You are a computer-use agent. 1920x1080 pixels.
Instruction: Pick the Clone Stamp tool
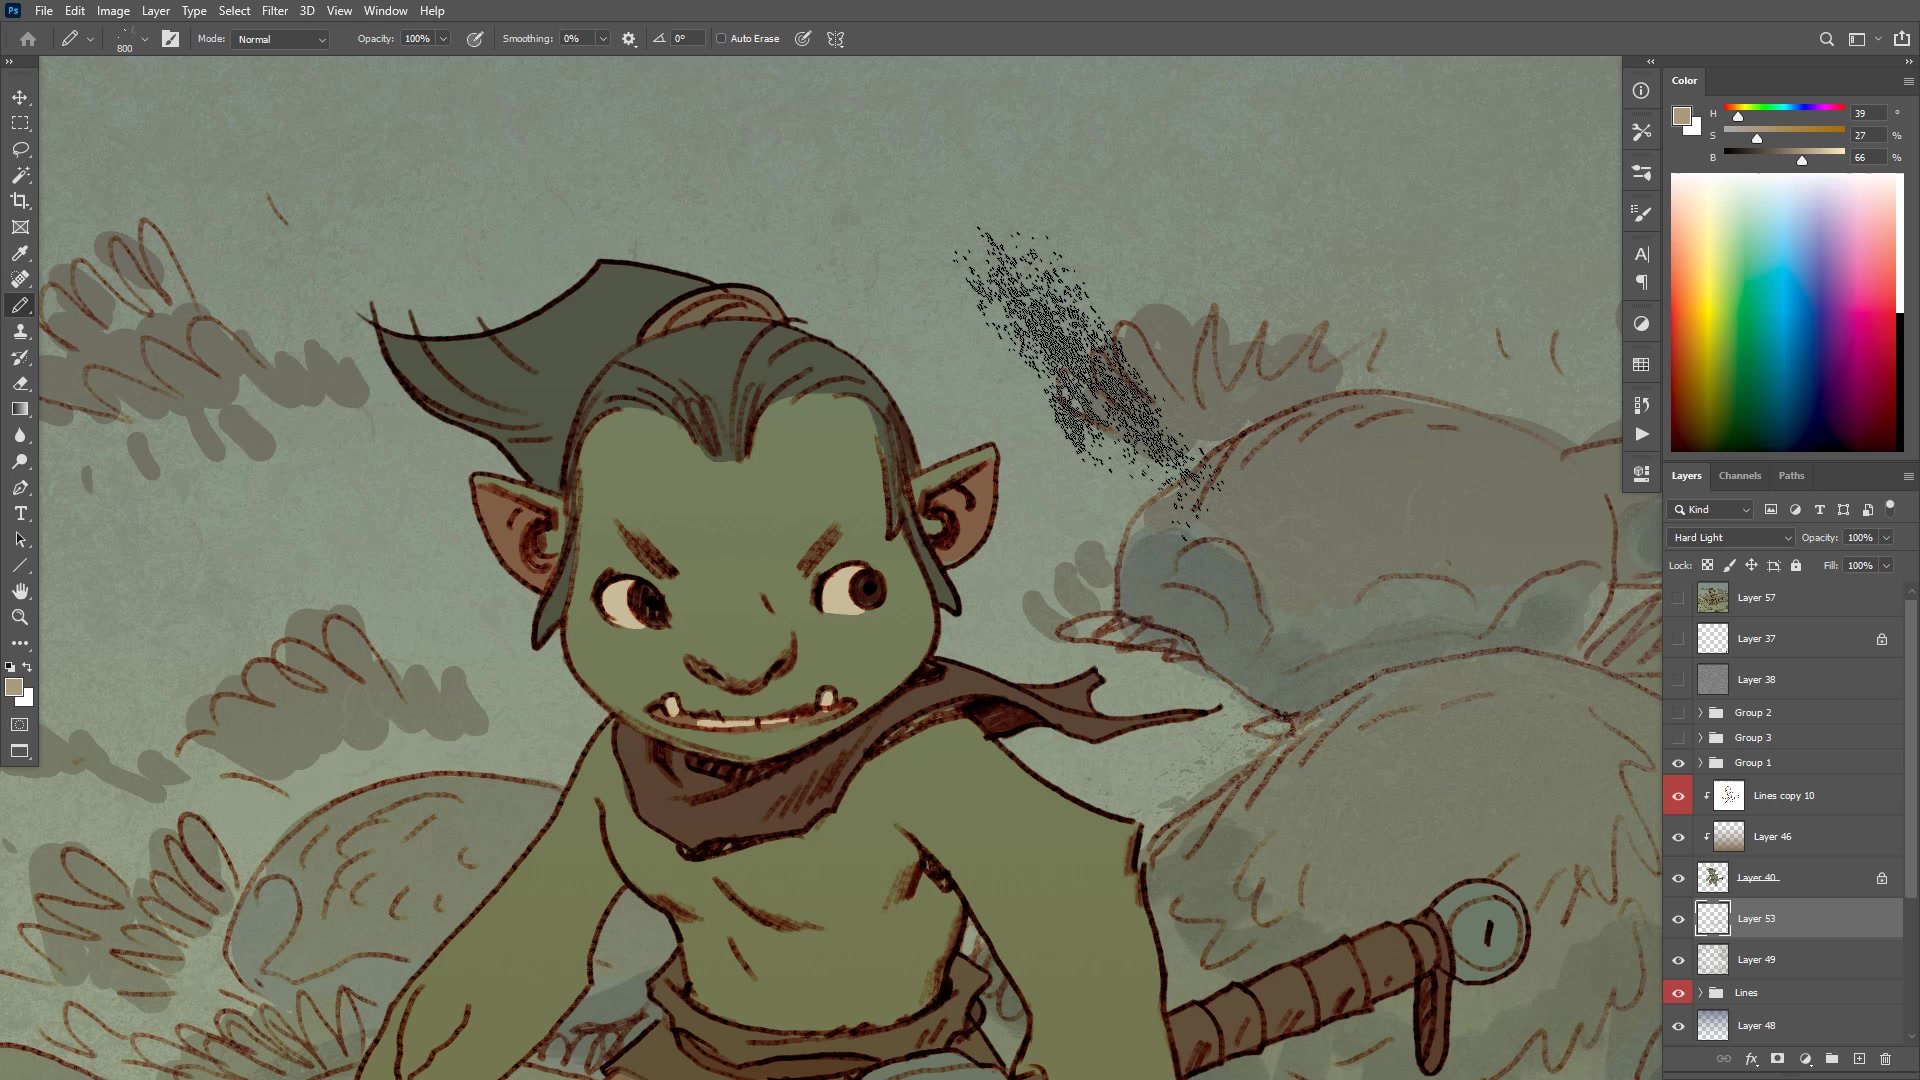click(x=20, y=332)
